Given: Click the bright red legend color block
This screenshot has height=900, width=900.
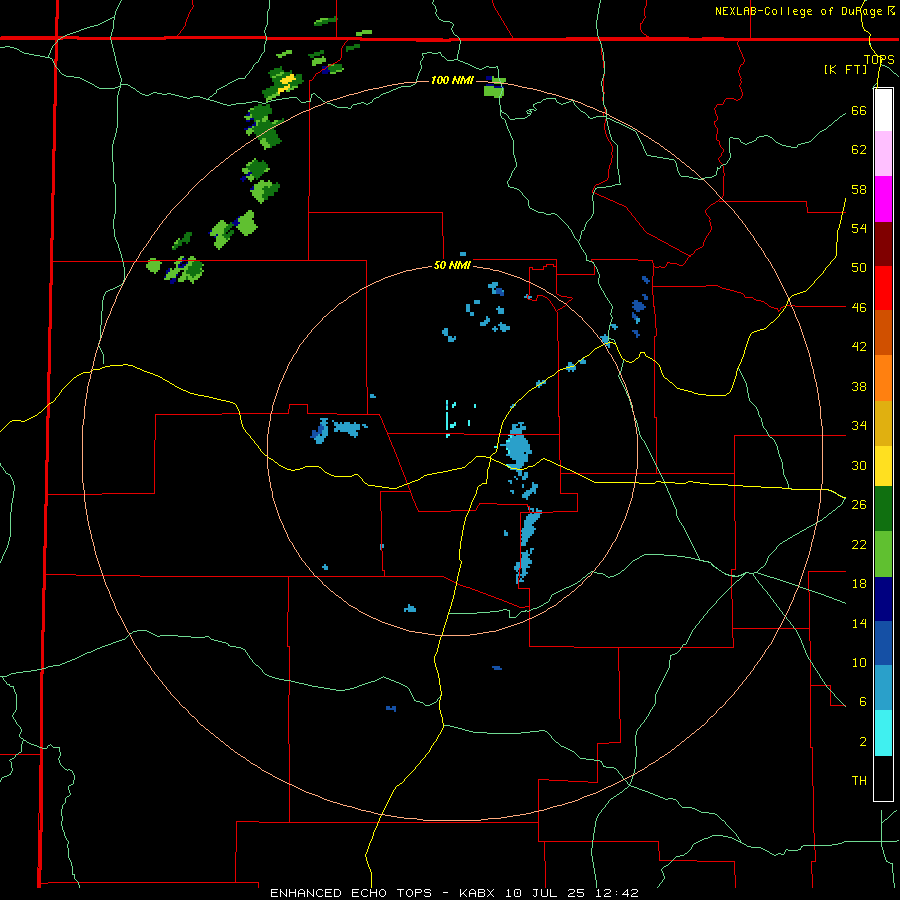Looking at the screenshot, I should (x=883, y=288).
